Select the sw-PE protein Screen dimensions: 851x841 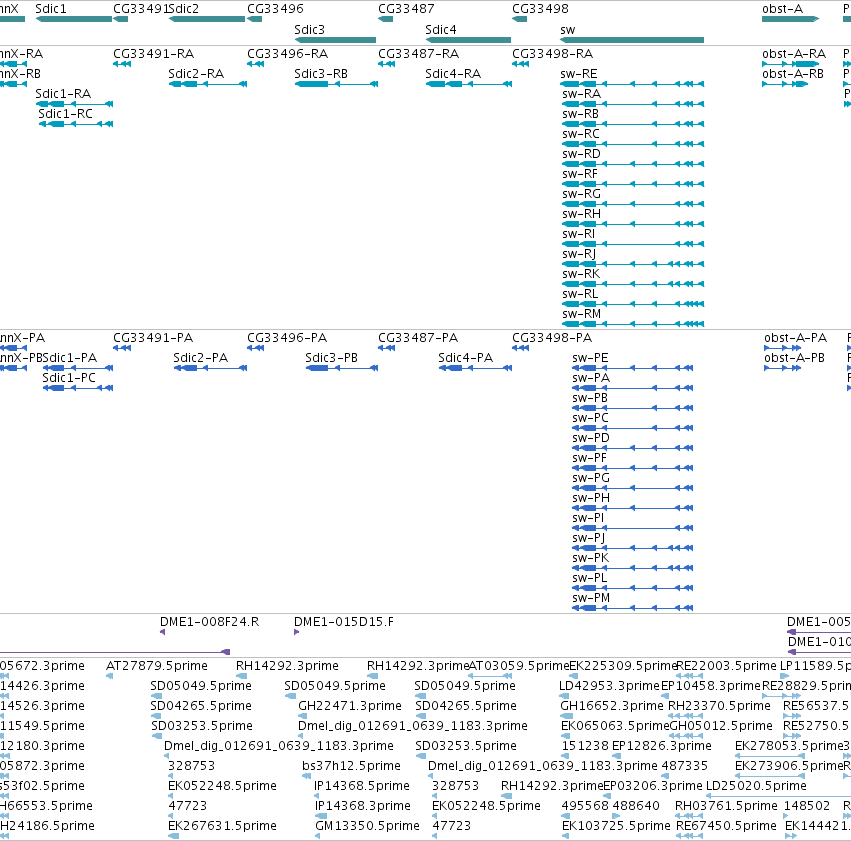coord(633,368)
